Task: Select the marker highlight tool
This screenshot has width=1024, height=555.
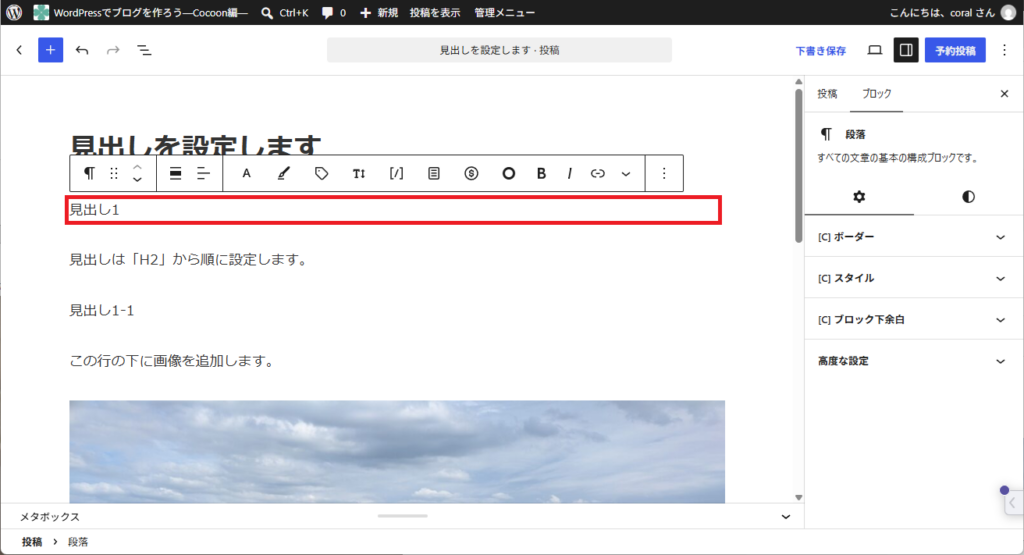Action: click(x=283, y=173)
